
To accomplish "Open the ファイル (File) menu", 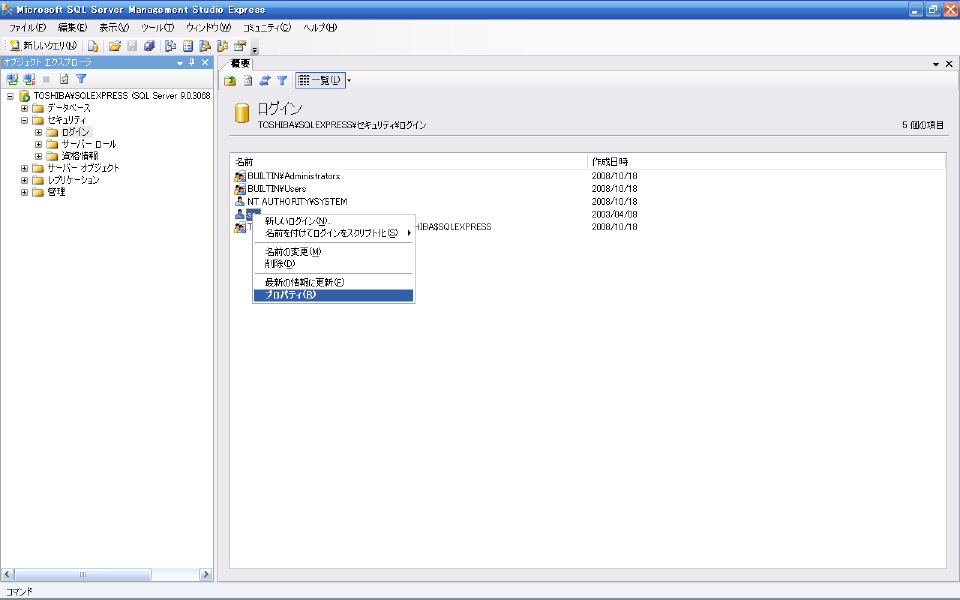I will [28, 28].
